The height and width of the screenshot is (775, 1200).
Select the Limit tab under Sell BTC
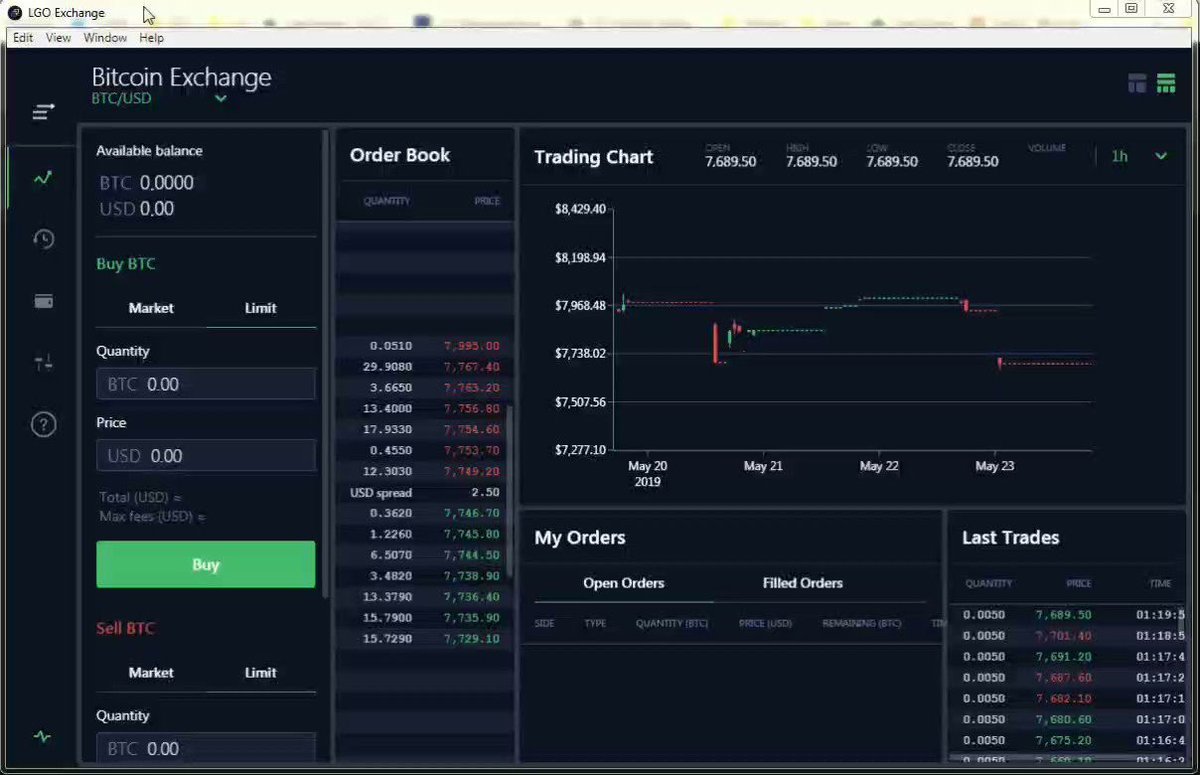261,672
